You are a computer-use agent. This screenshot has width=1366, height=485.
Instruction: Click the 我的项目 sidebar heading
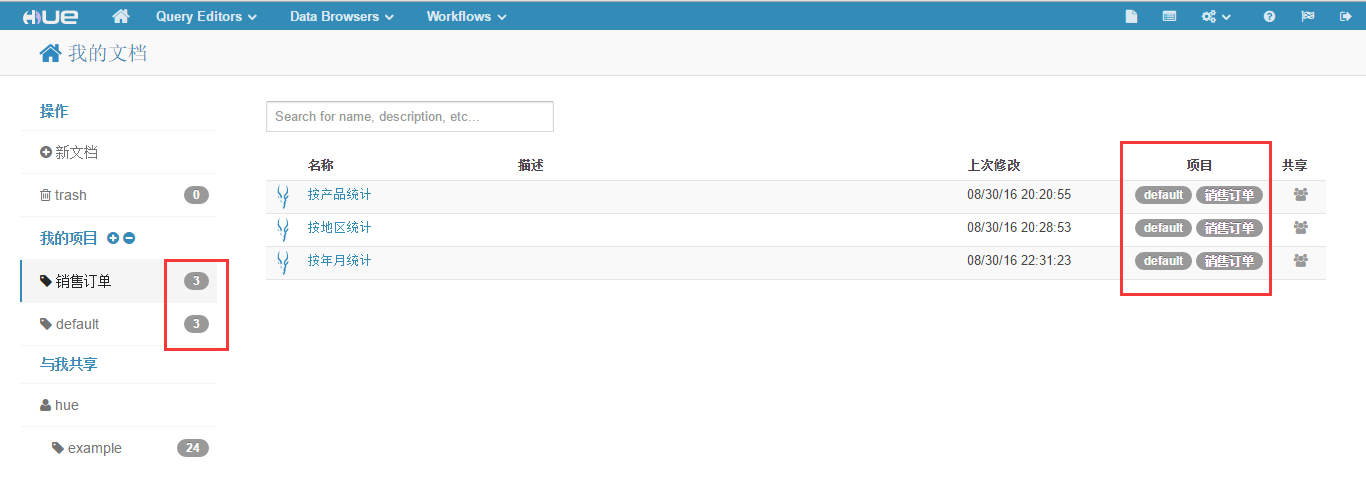pos(69,238)
